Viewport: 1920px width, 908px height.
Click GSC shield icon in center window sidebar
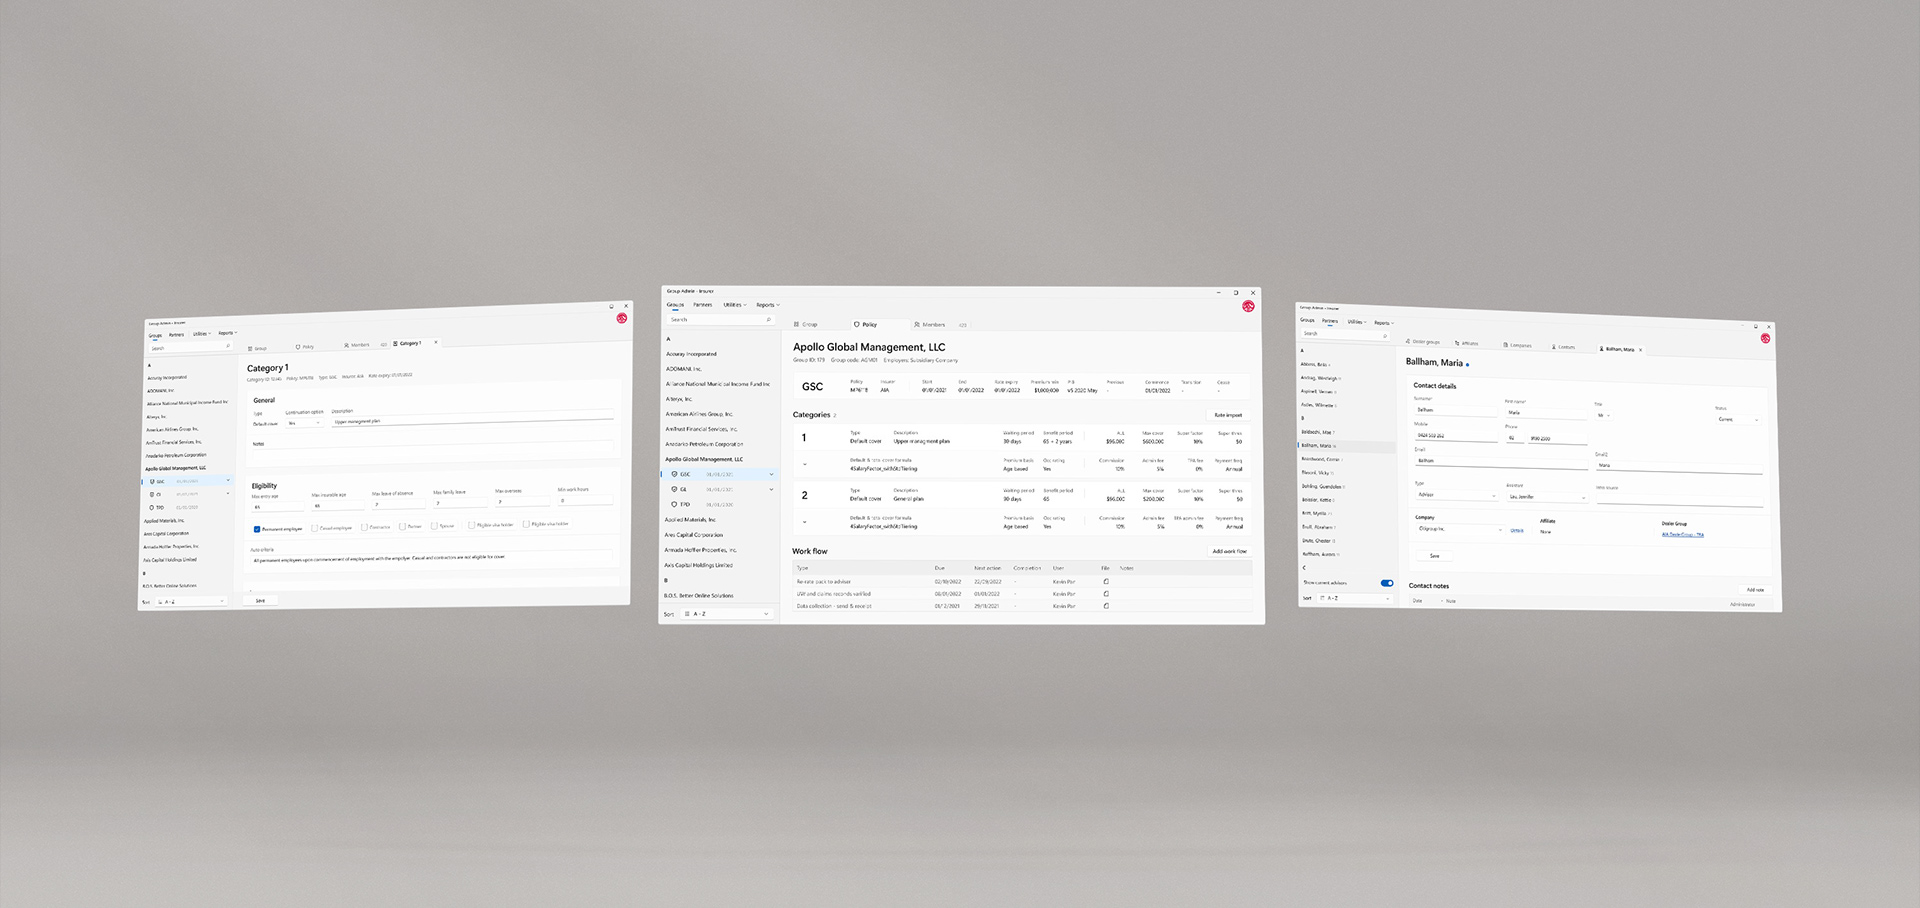point(674,474)
